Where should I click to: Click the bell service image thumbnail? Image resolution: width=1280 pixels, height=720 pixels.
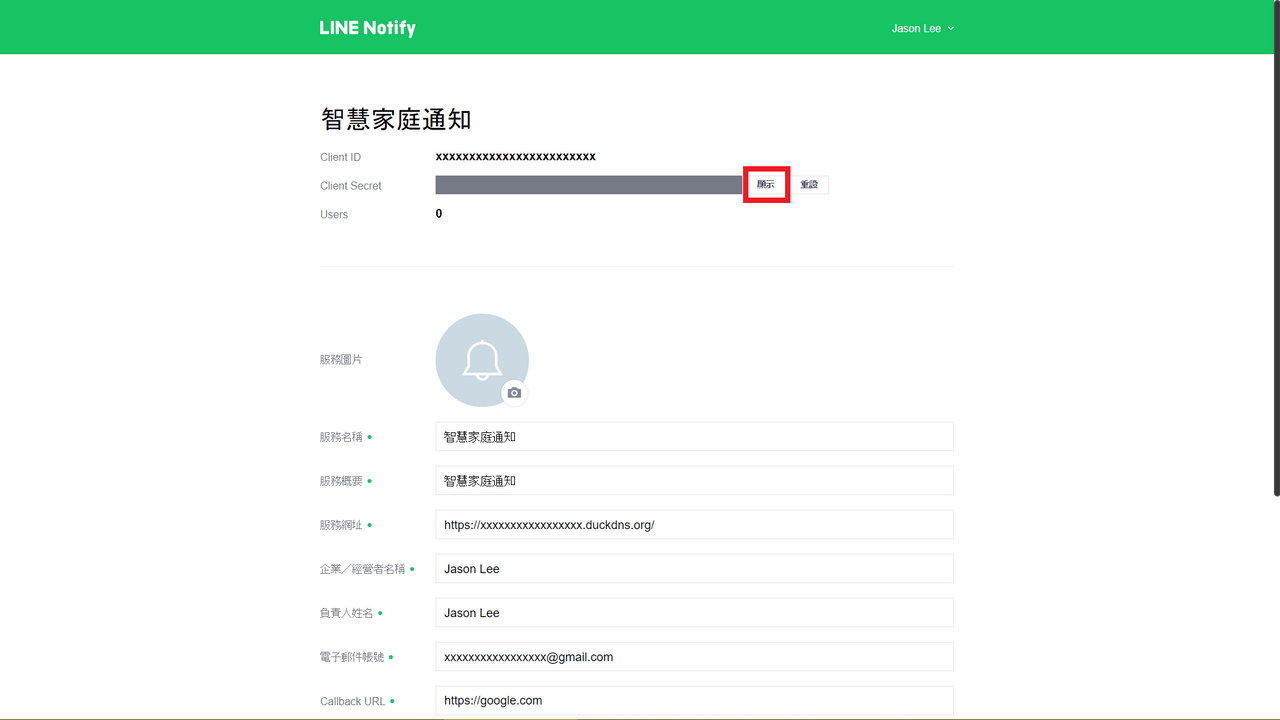tap(482, 360)
